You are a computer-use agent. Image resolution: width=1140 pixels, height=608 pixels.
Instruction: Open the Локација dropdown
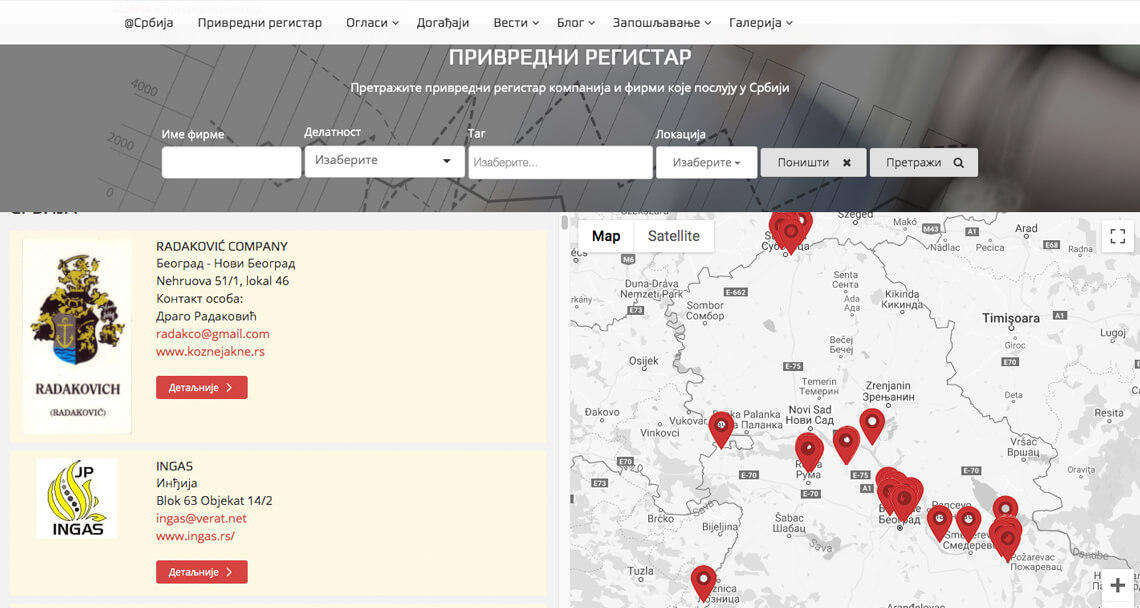pos(707,162)
